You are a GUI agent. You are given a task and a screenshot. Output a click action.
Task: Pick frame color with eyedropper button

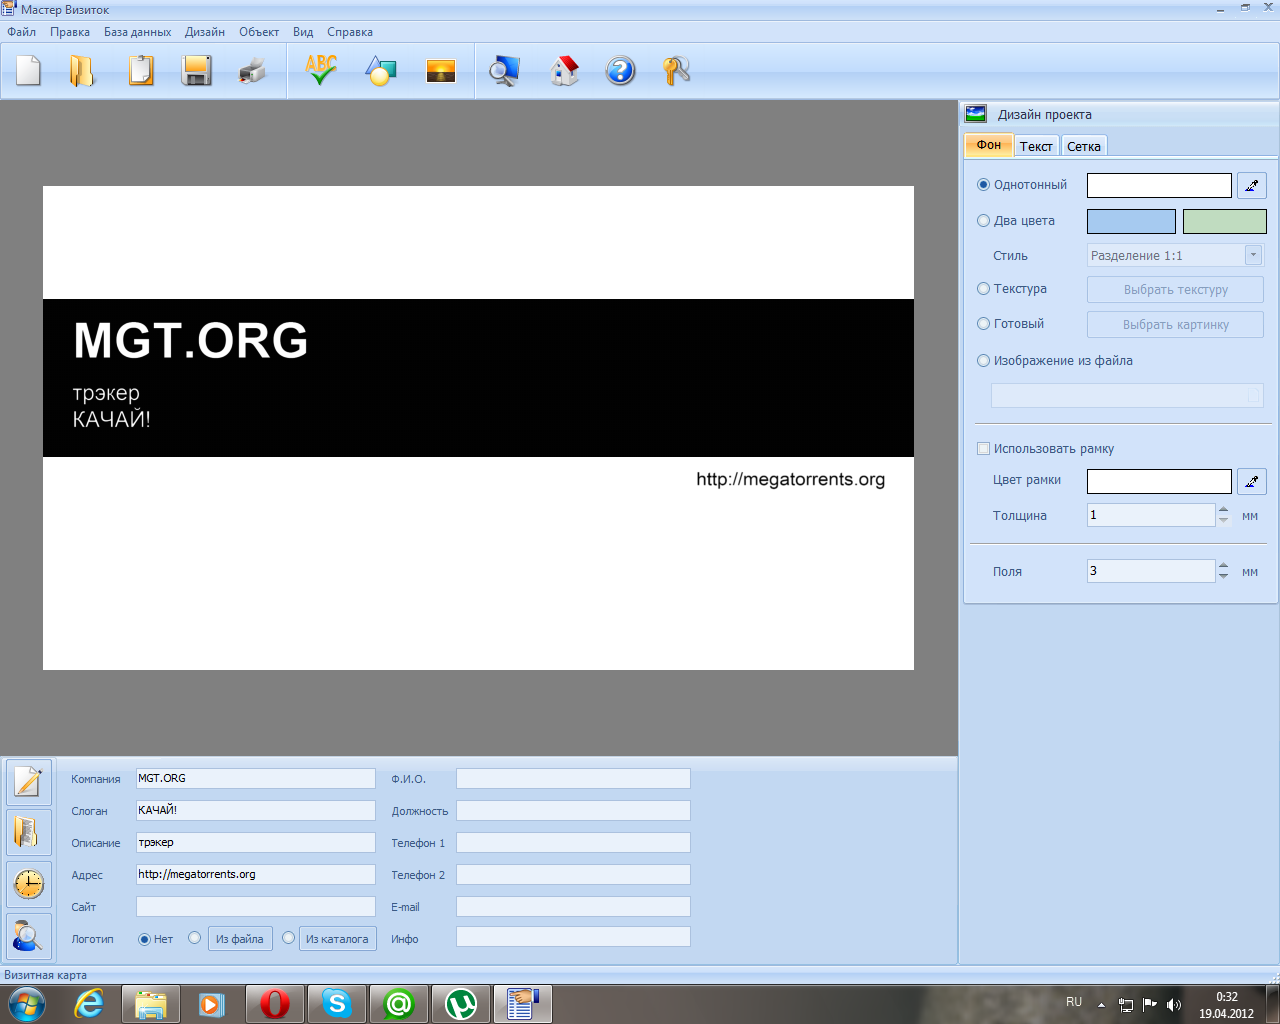(1252, 481)
